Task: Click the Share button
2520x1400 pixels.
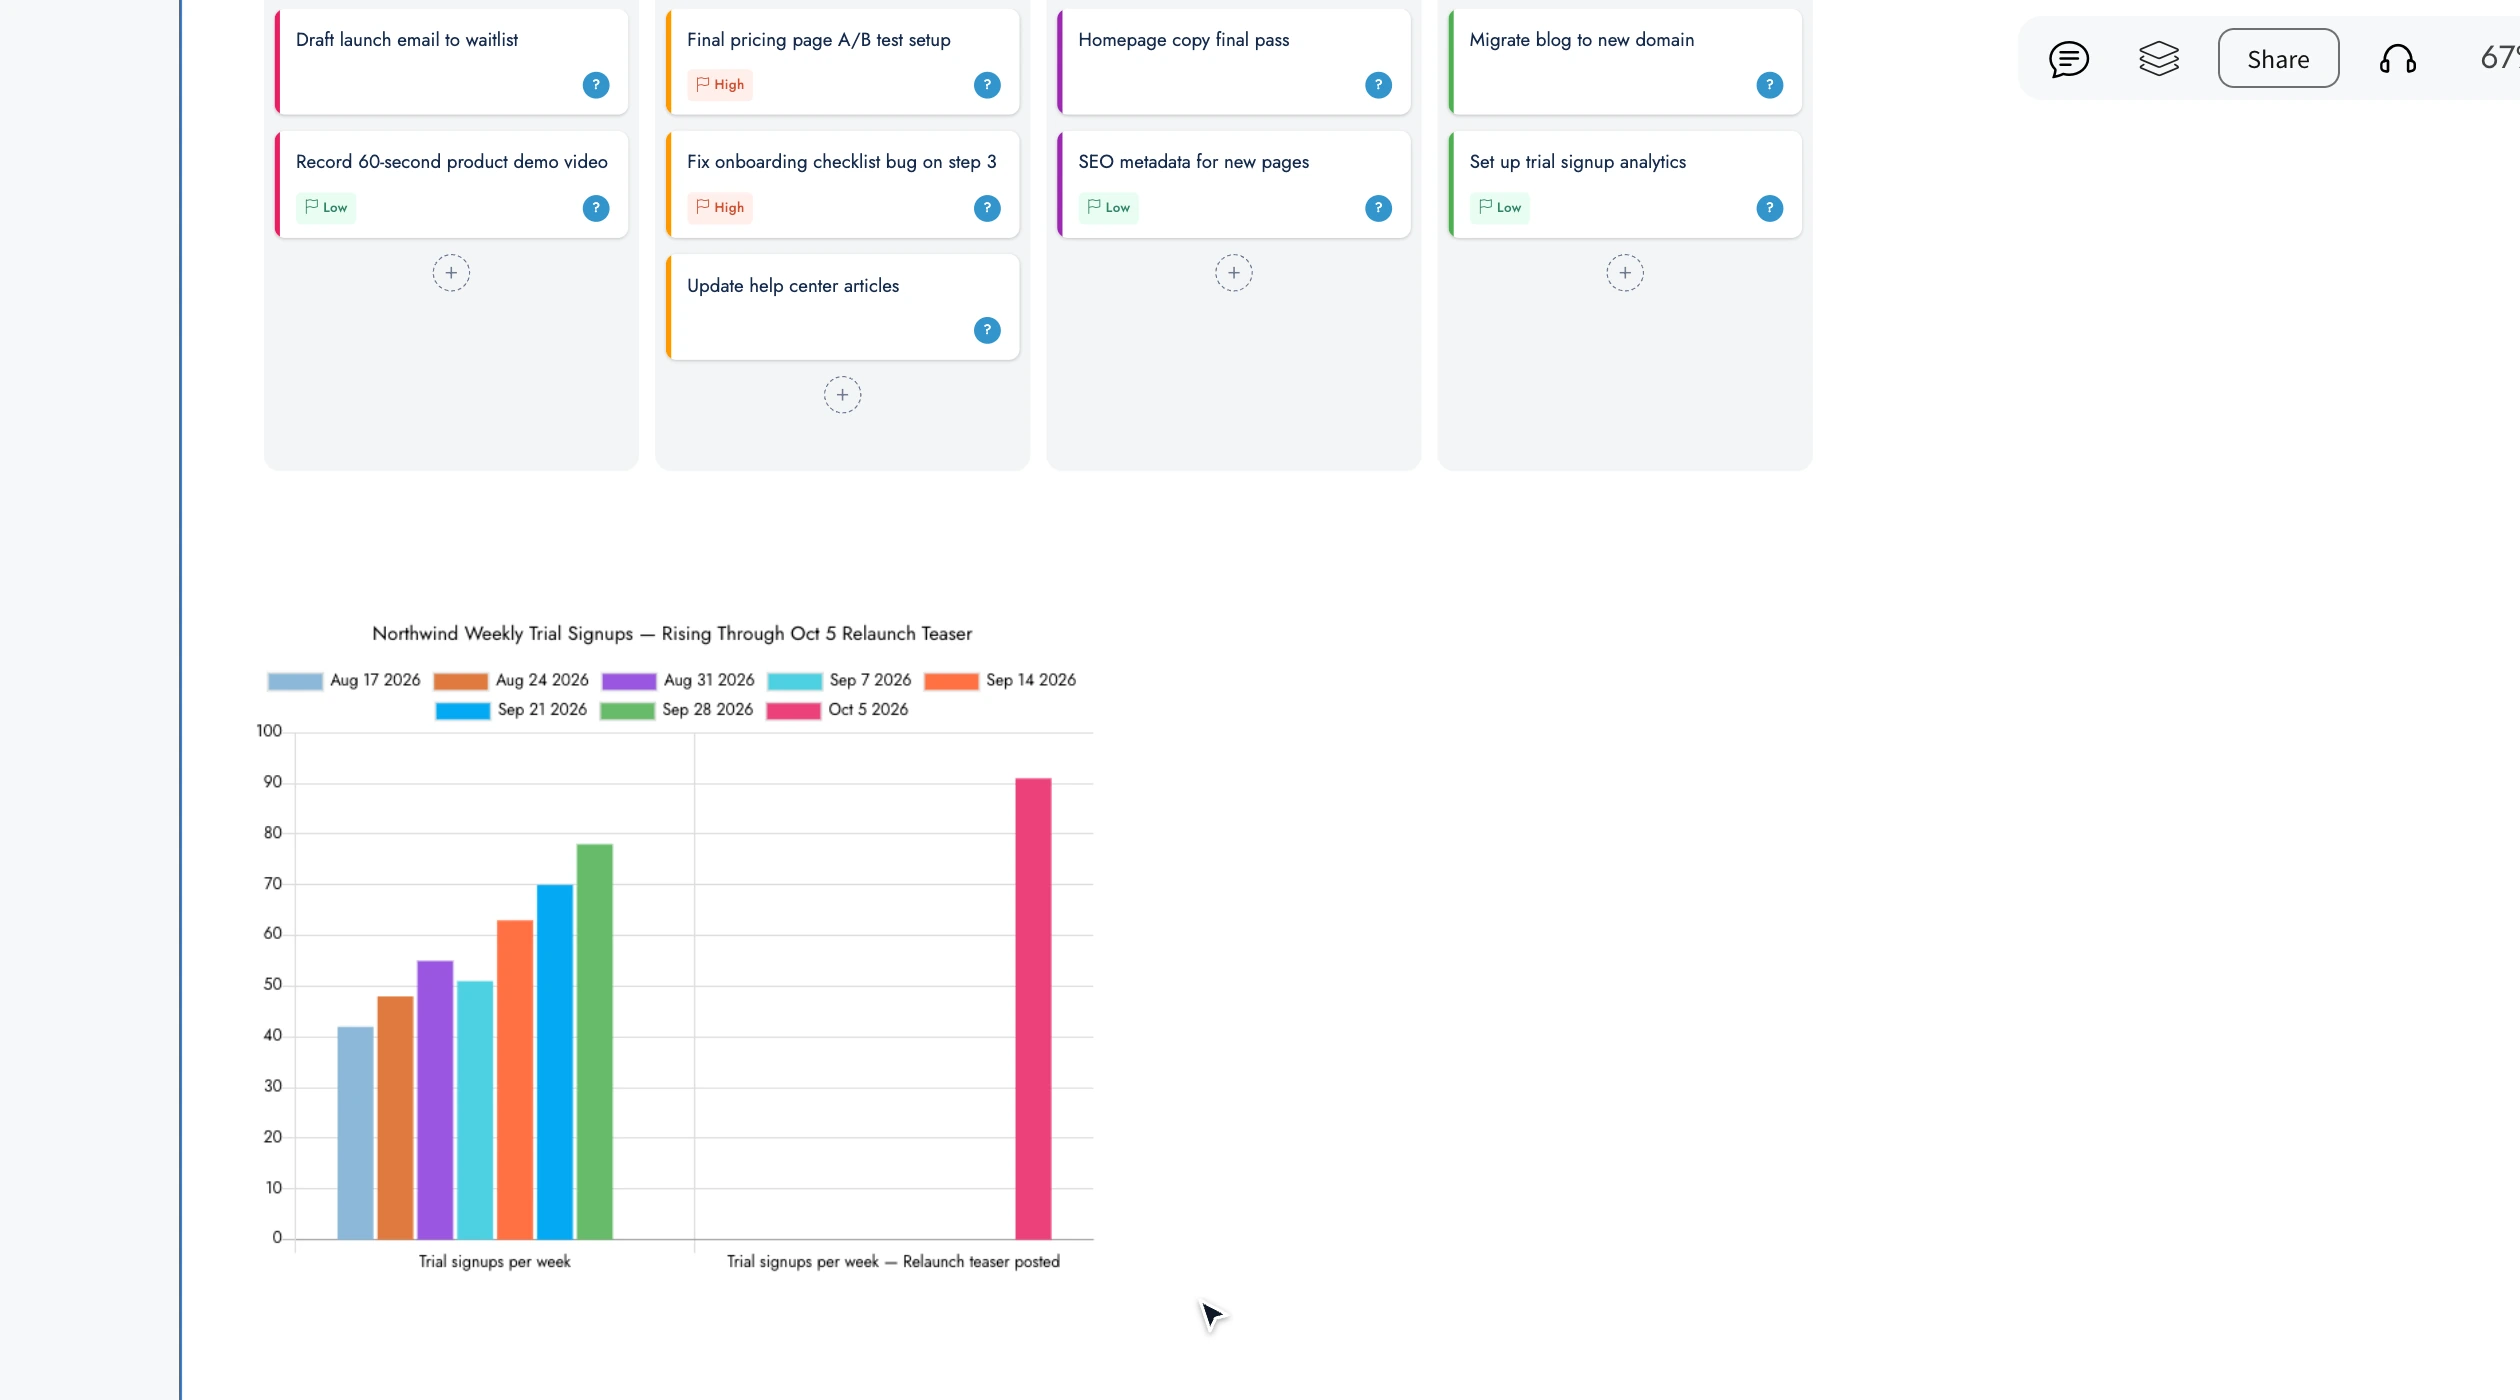Action: pyautogui.click(x=2278, y=59)
